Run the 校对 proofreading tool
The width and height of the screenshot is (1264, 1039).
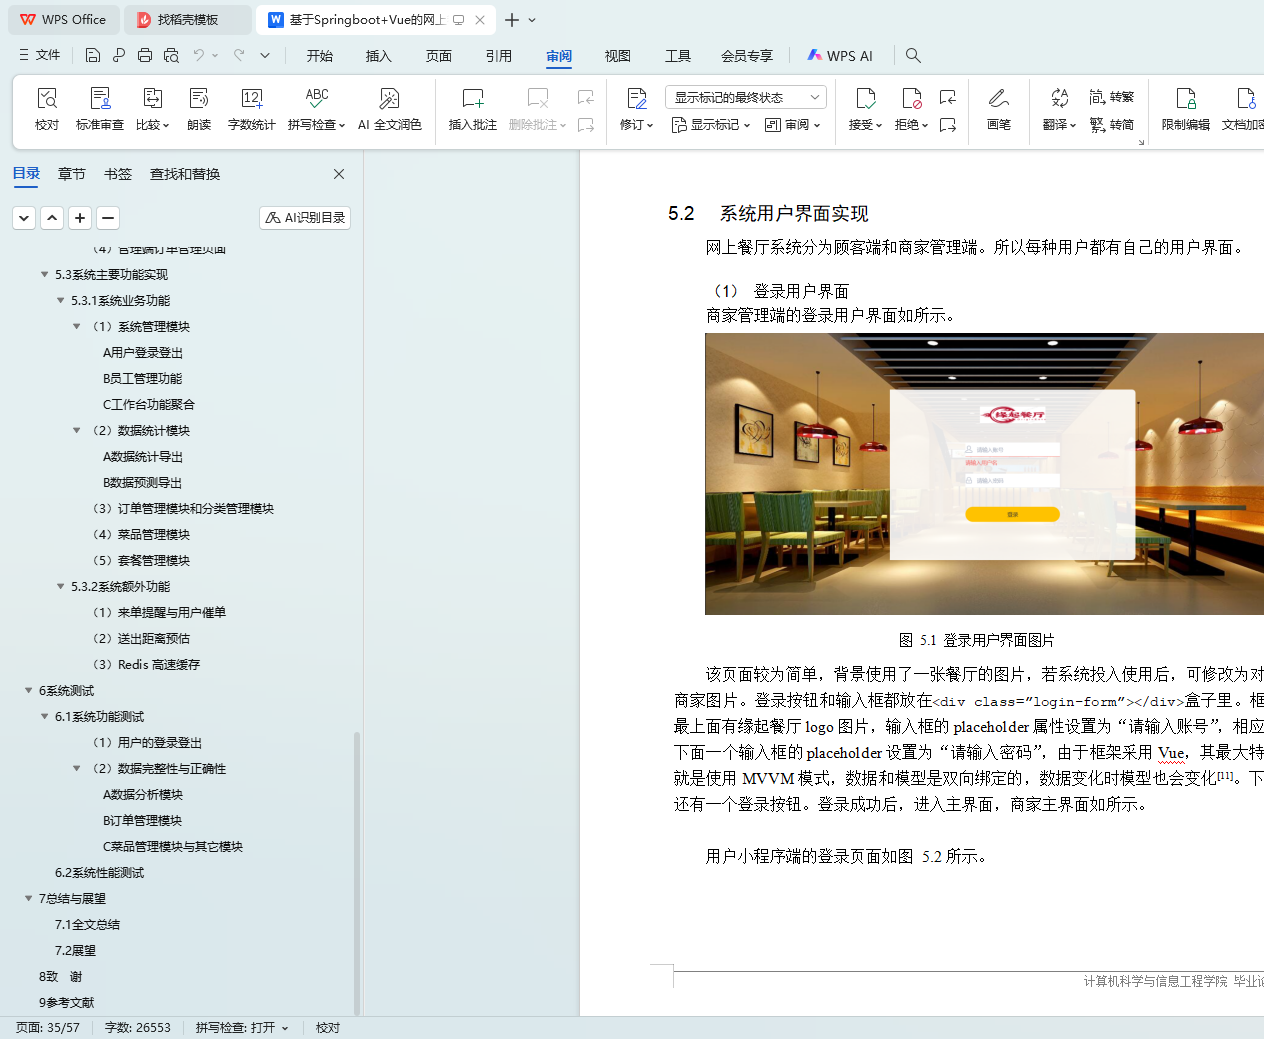(x=47, y=109)
